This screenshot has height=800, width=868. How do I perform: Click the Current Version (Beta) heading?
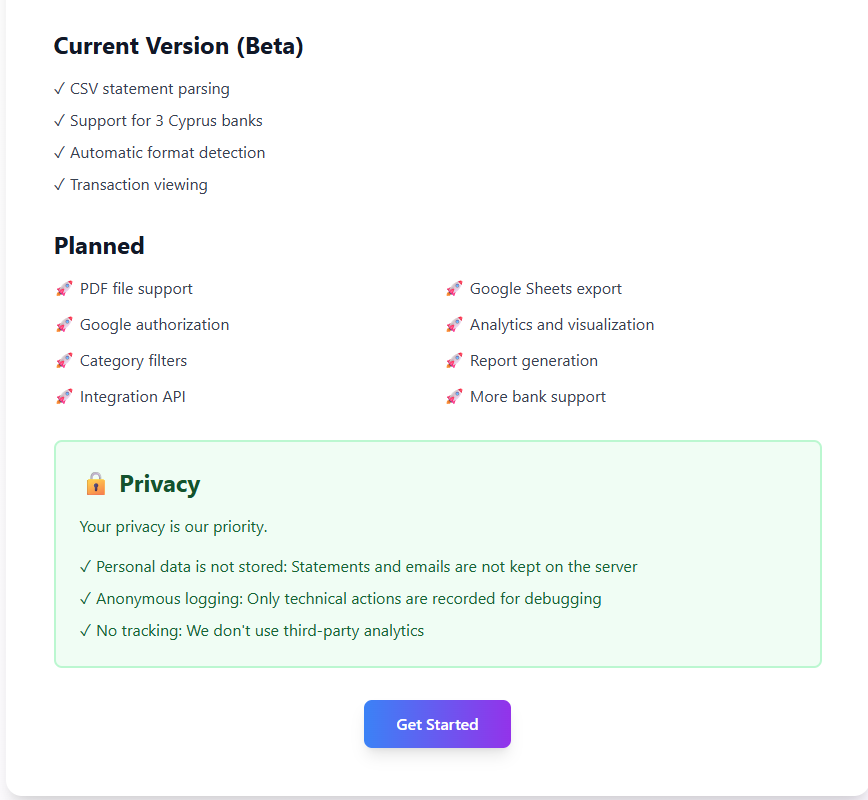pyautogui.click(x=178, y=46)
